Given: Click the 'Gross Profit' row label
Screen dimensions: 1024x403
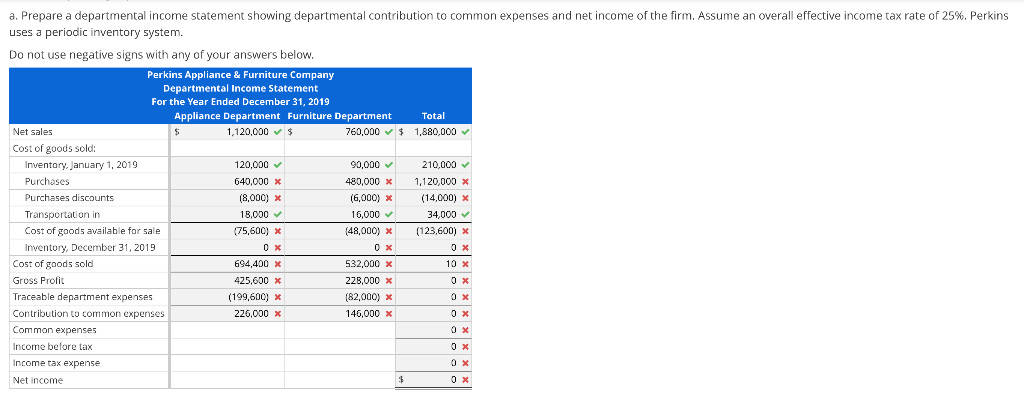Looking at the screenshot, I should [38, 281].
